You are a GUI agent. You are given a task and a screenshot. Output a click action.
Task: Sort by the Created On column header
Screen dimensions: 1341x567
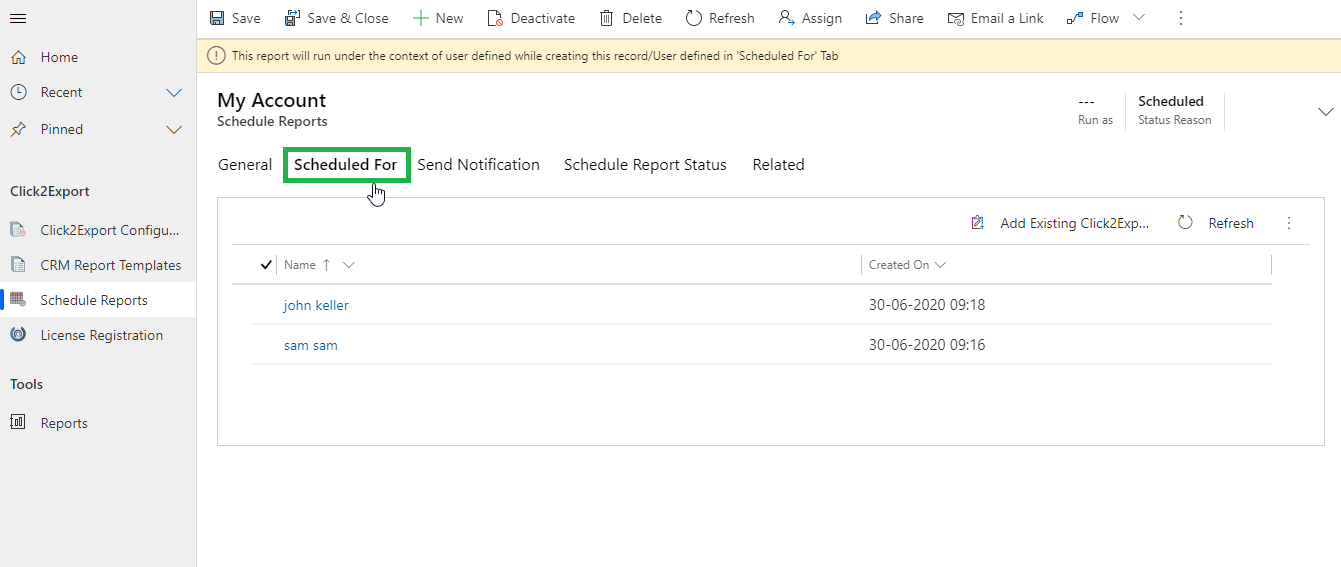899,265
